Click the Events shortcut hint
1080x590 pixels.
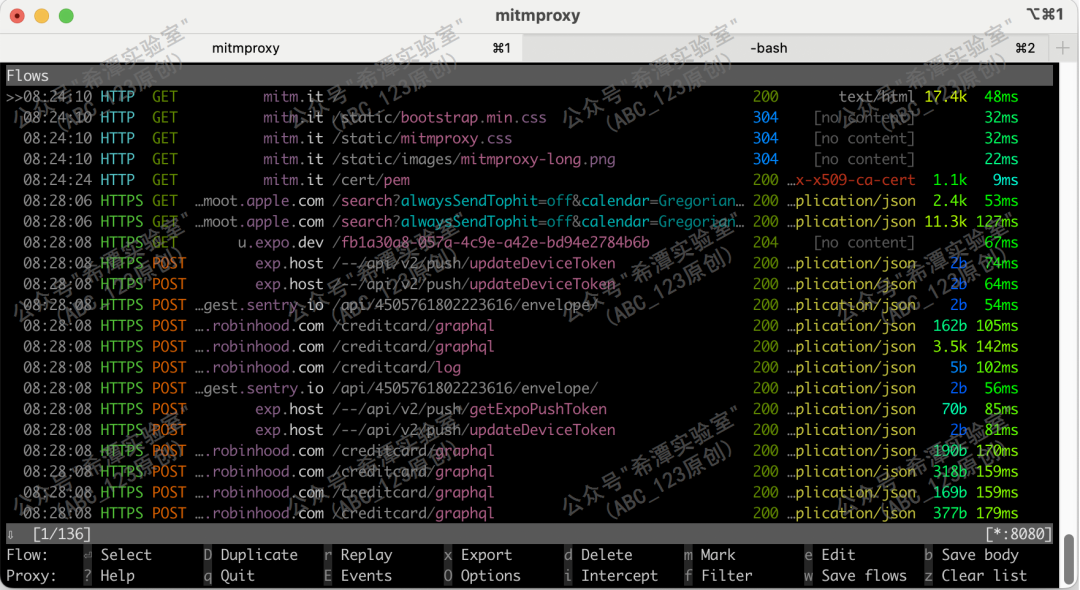(x=366, y=576)
